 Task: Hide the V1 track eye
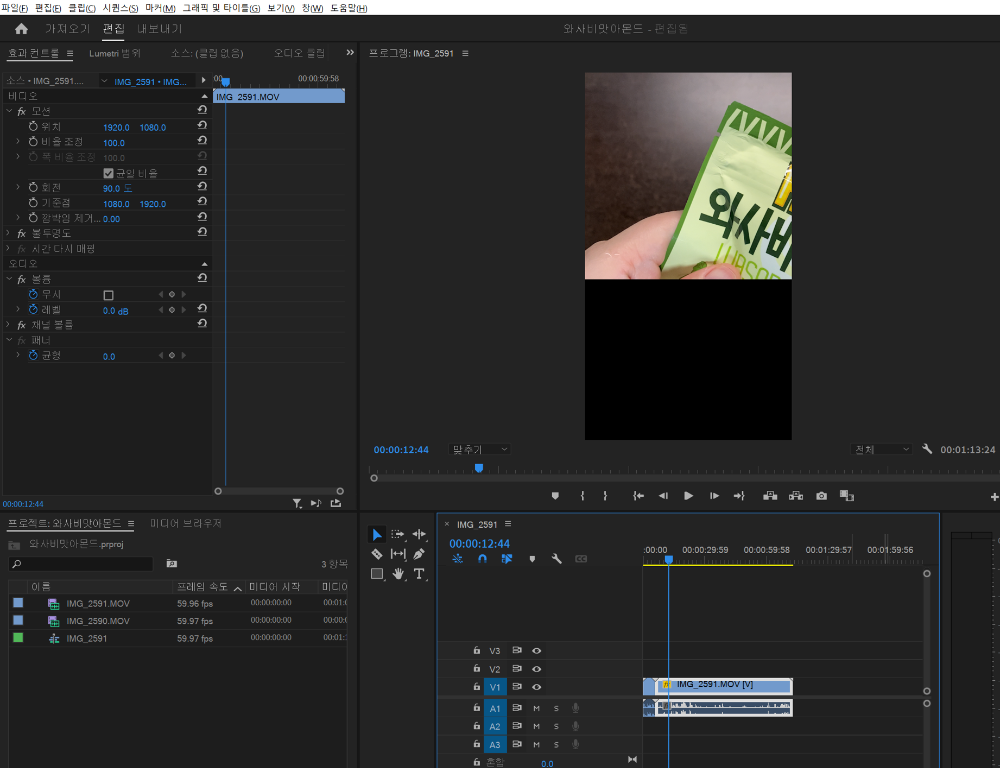coord(536,687)
